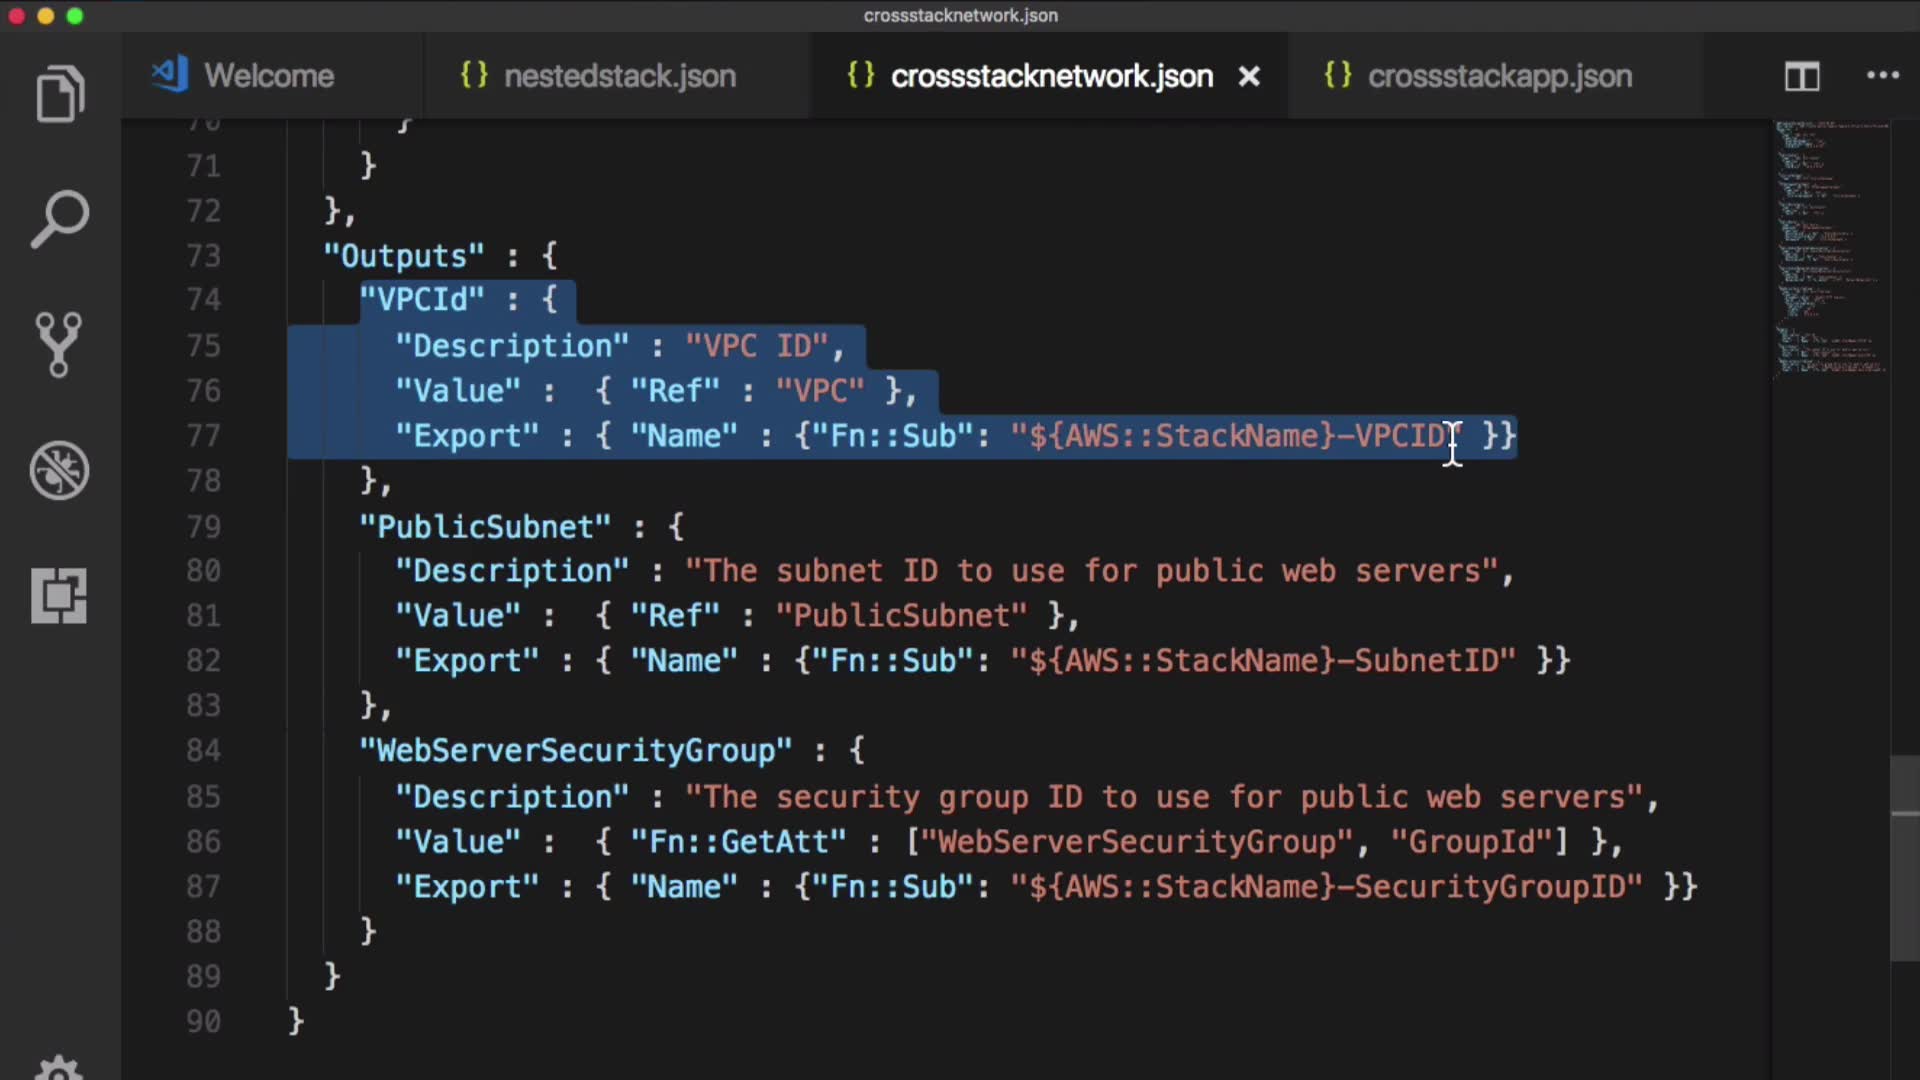Switch to the Welcome tab
The width and height of the screenshot is (1920, 1080).
268,76
